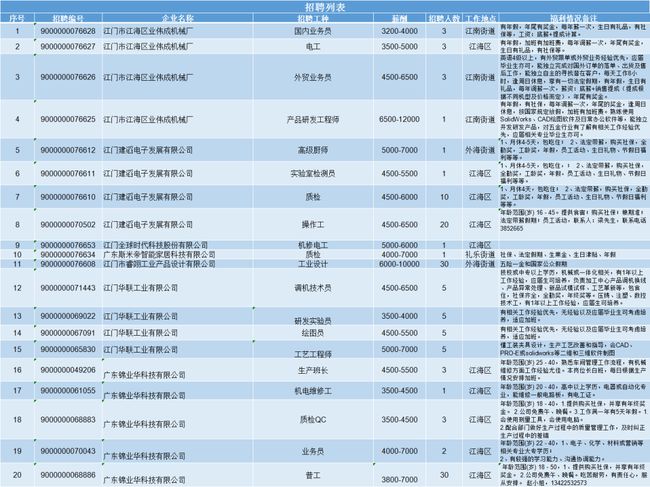The width and height of the screenshot is (650, 487).
Task: Click recruitment ID 9000000076625
Action: click(68, 119)
